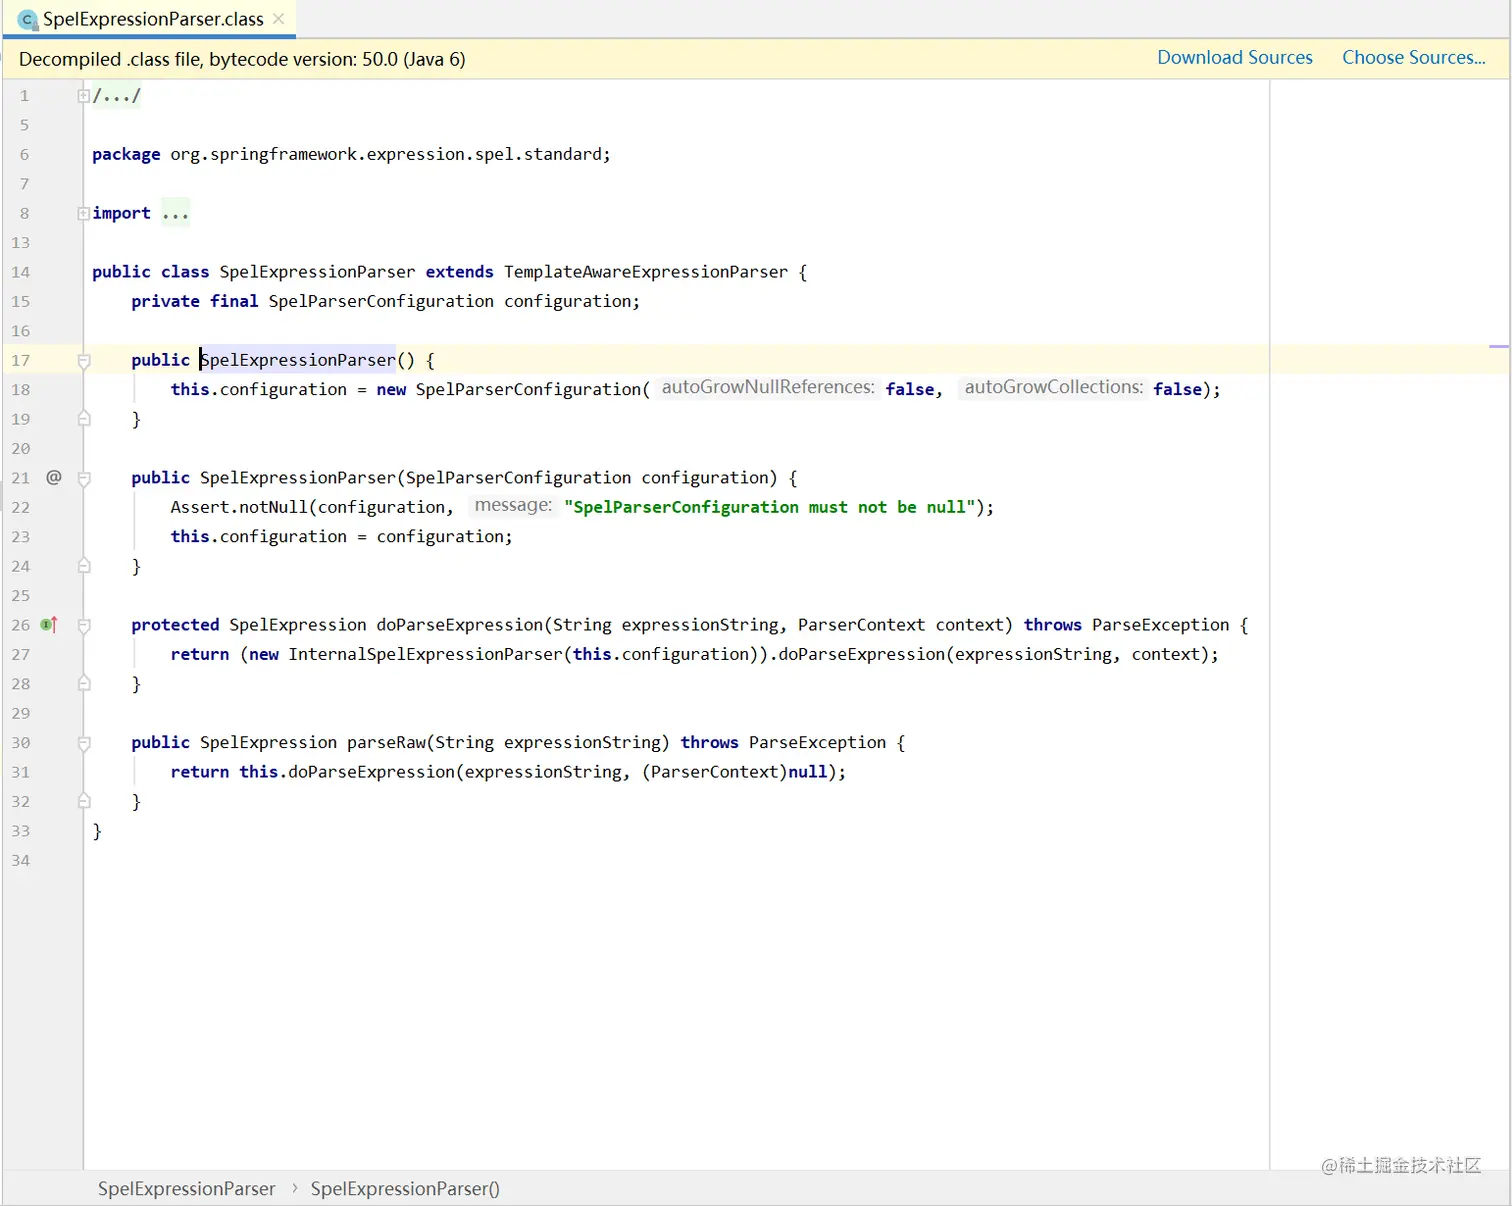Collapse the no-arg constructor at line 17

point(84,361)
